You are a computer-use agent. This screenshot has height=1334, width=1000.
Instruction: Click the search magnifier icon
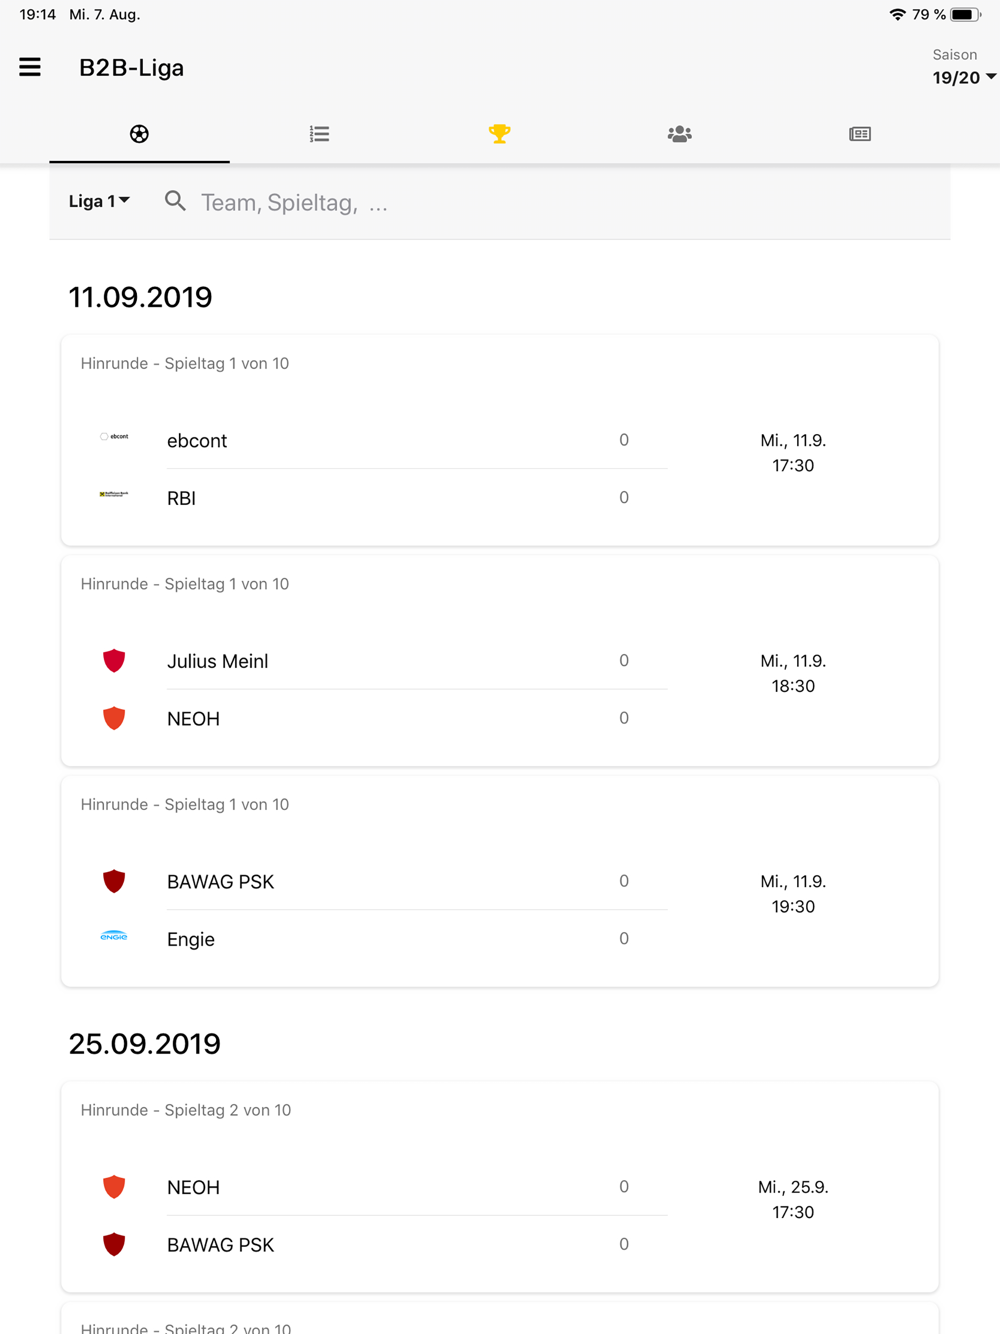pyautogui.click(x=175, y=202)
